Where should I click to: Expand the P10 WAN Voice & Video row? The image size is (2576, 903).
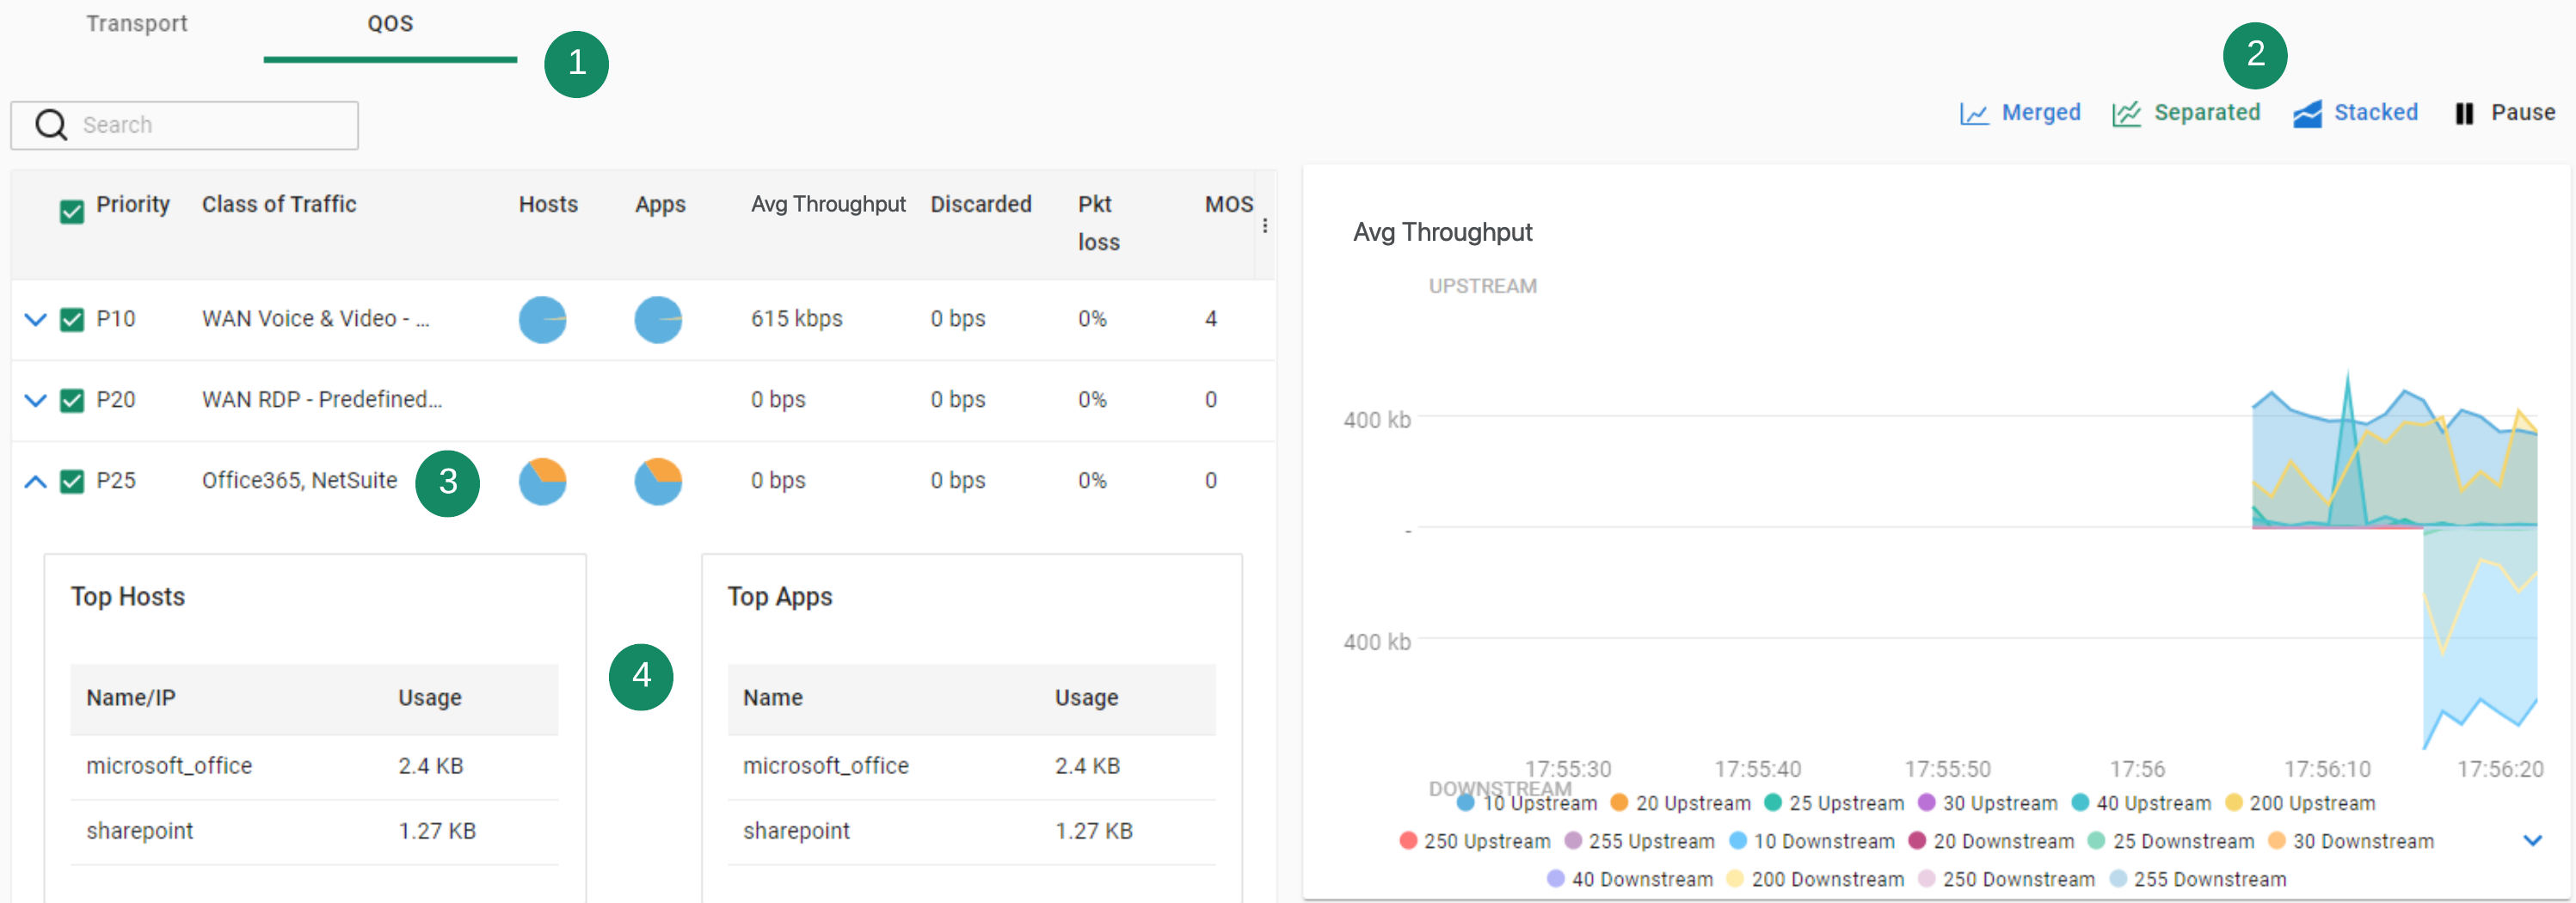pyautogui.click(x=35, y=320)
